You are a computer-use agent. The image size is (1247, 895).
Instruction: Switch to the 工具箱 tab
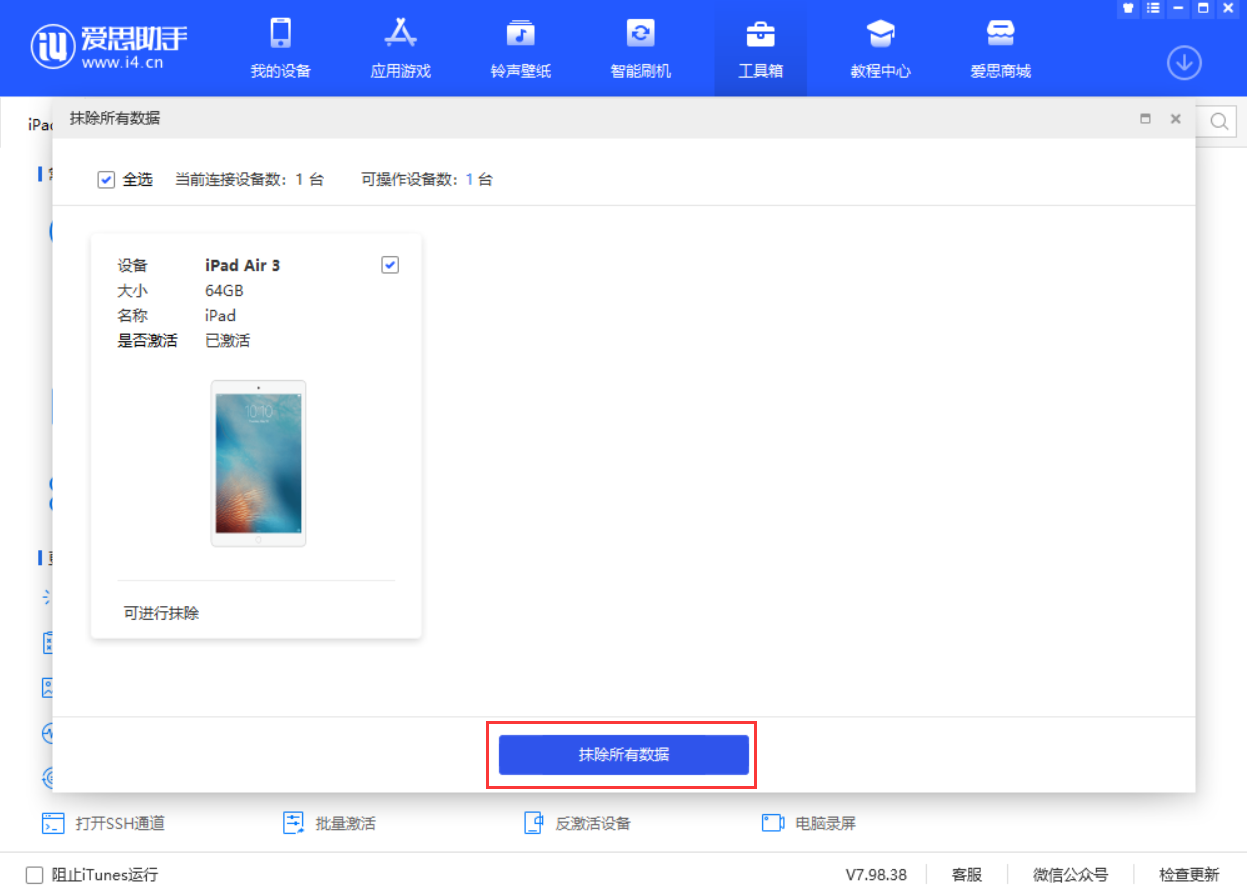click(x=760, y=47)
